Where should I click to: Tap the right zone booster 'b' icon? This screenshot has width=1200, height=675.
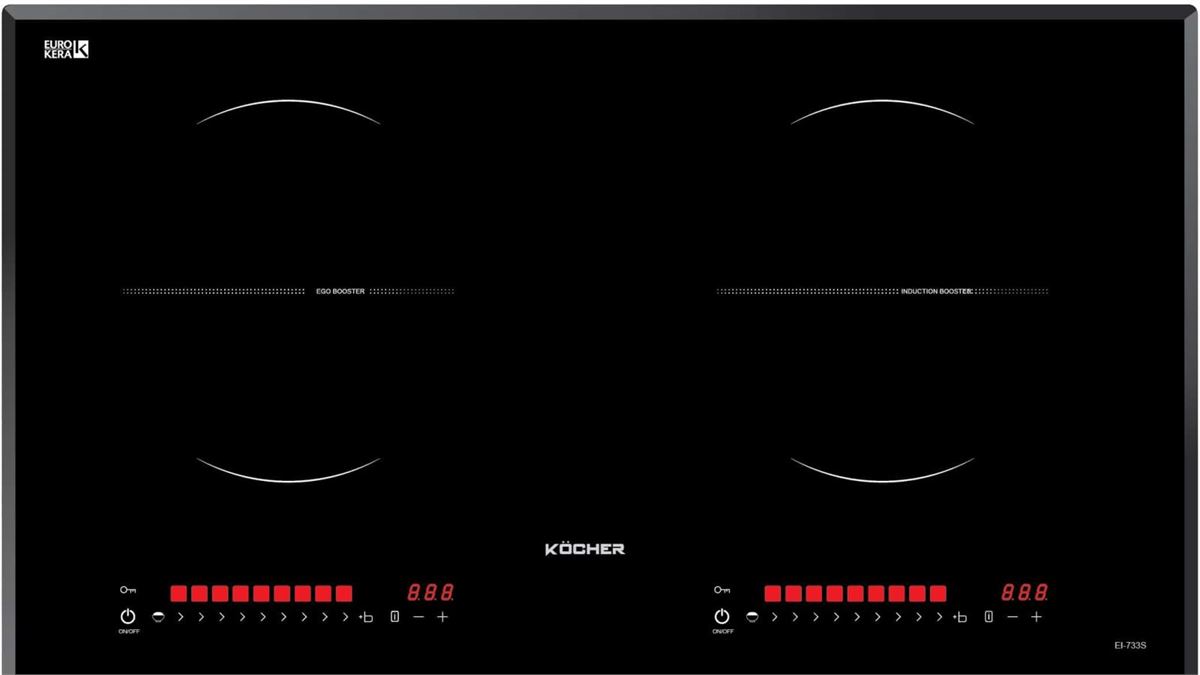[960, 617]
